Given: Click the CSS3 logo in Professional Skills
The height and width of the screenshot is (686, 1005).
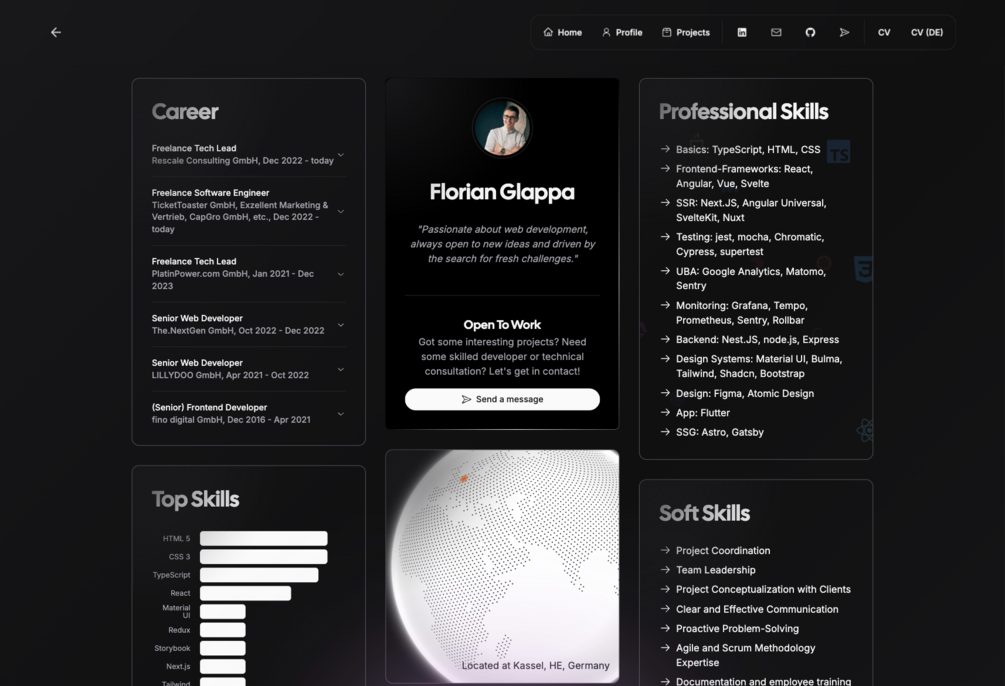Looking at the screenshot, I should pos(863,269).
